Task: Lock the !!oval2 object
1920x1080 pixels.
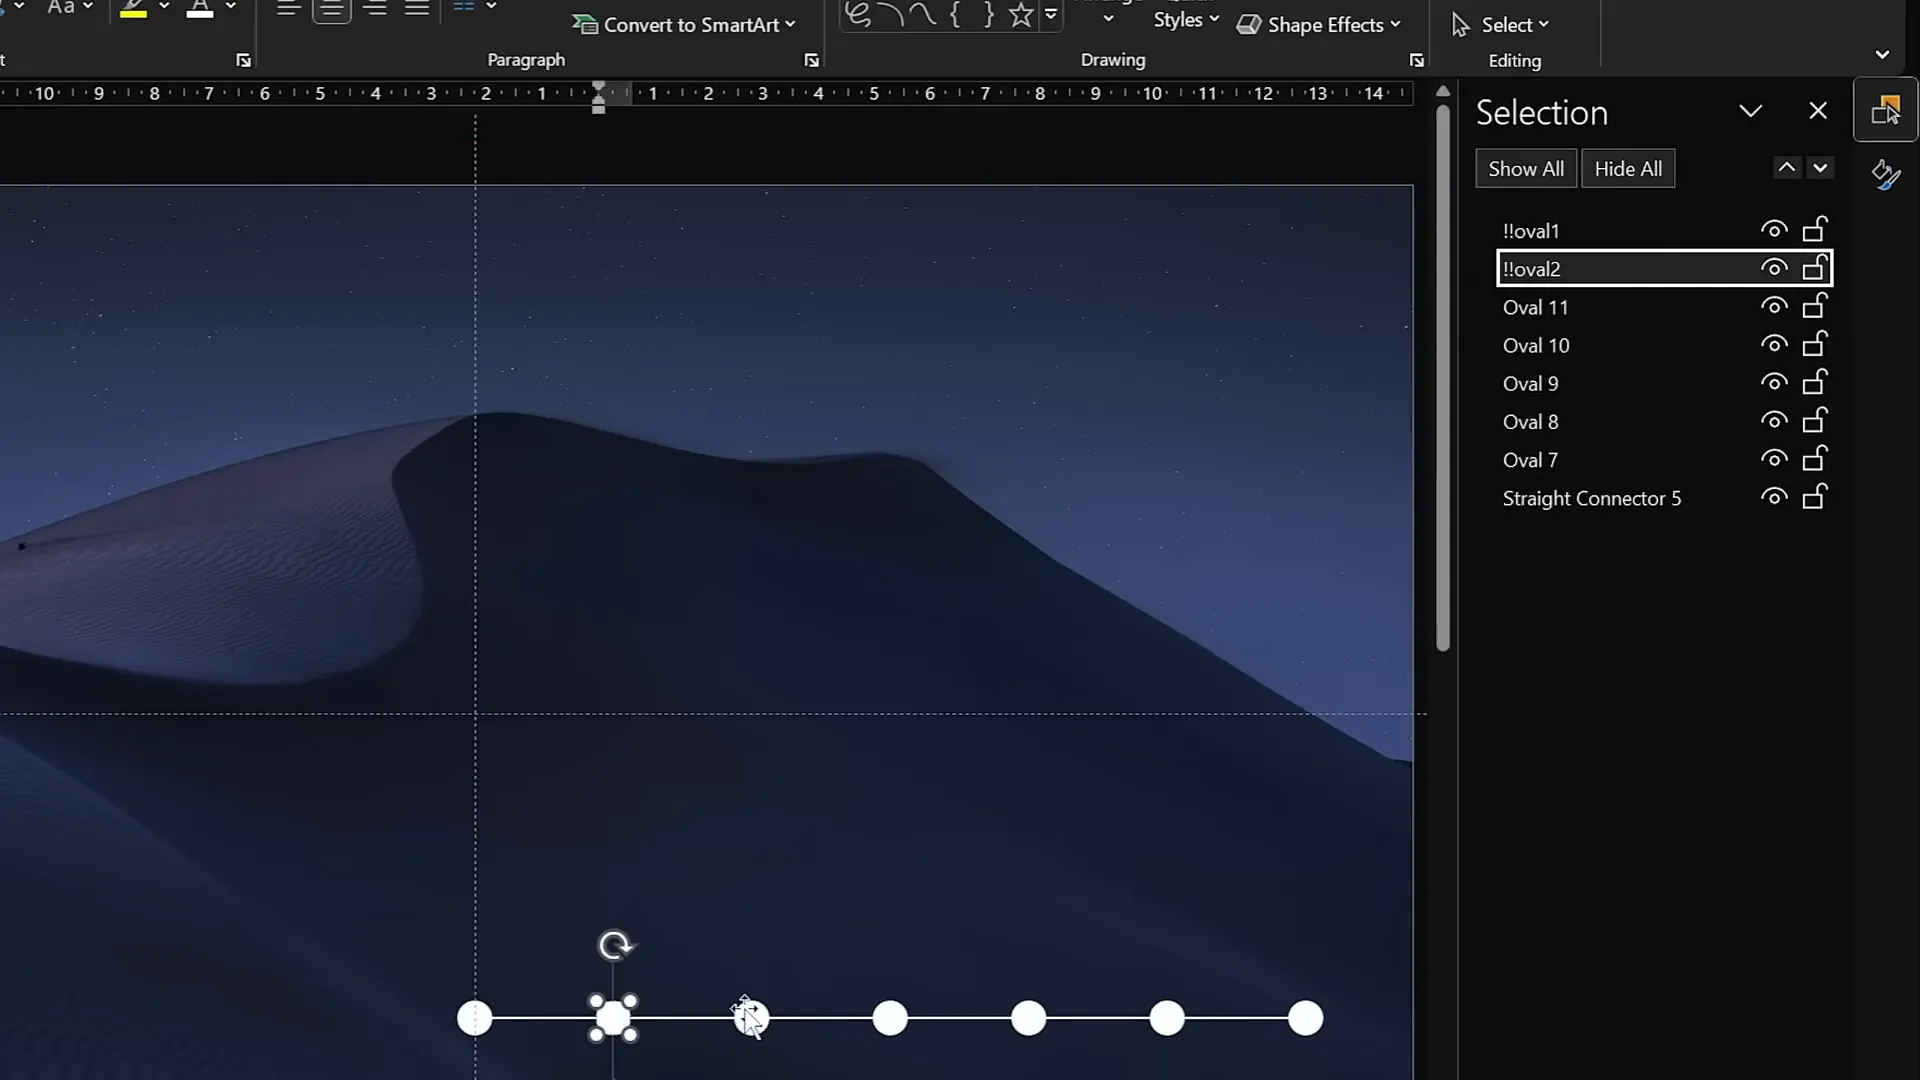Action: (x=1815, y=267)
